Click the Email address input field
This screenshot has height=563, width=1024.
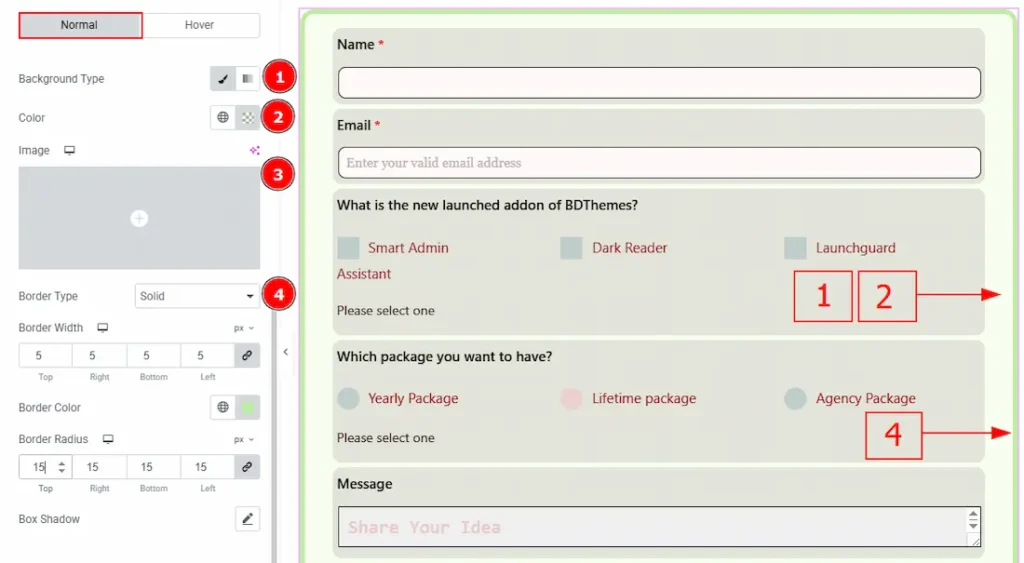coord(658,162)
